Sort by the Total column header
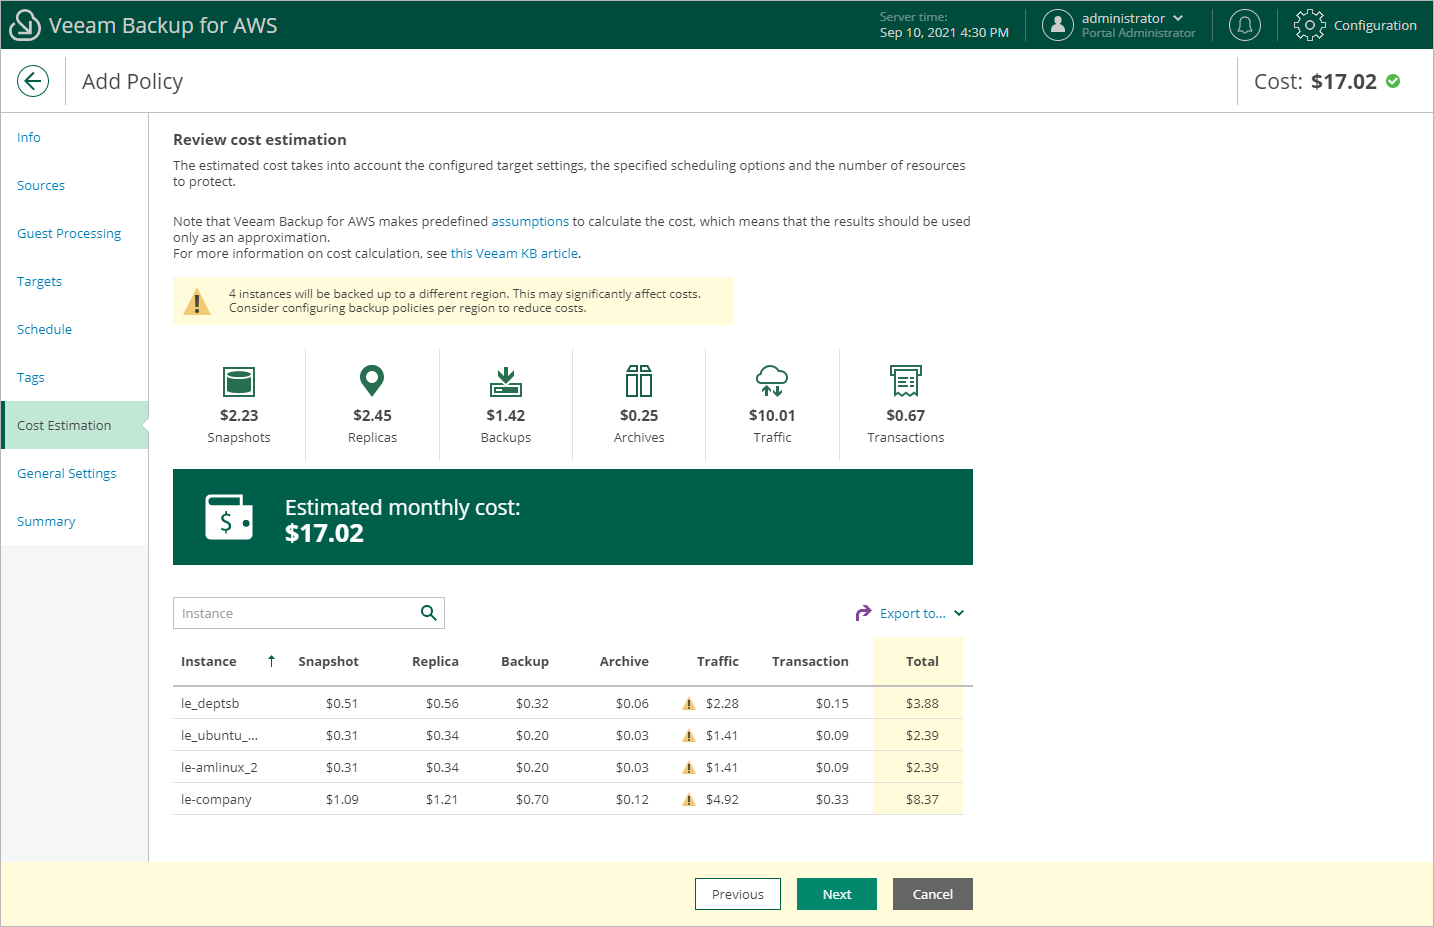The width and height of the screenshot is (1434, 927). click(922, 661)
